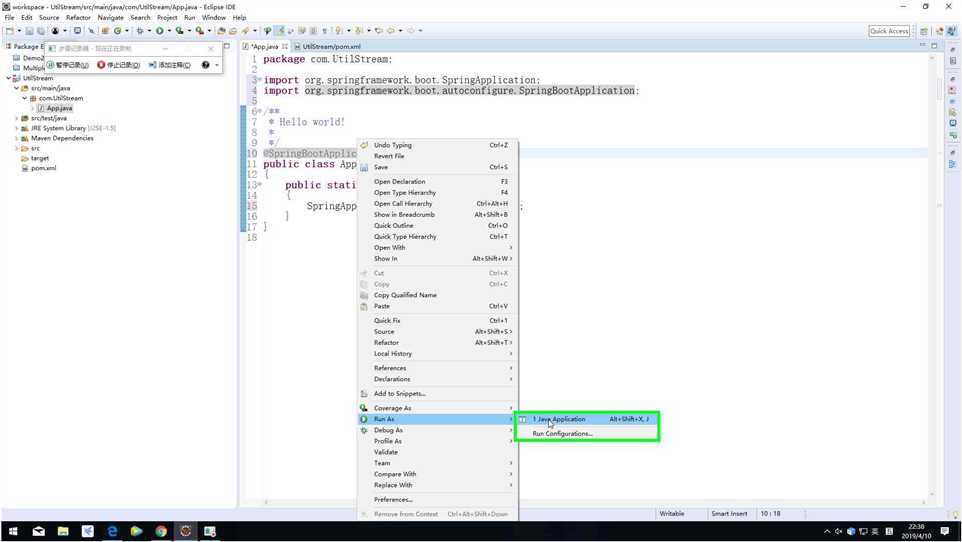
Task: Expand the Maven Dependencies node
Action: pyautogui.click(x=17, y=138)
